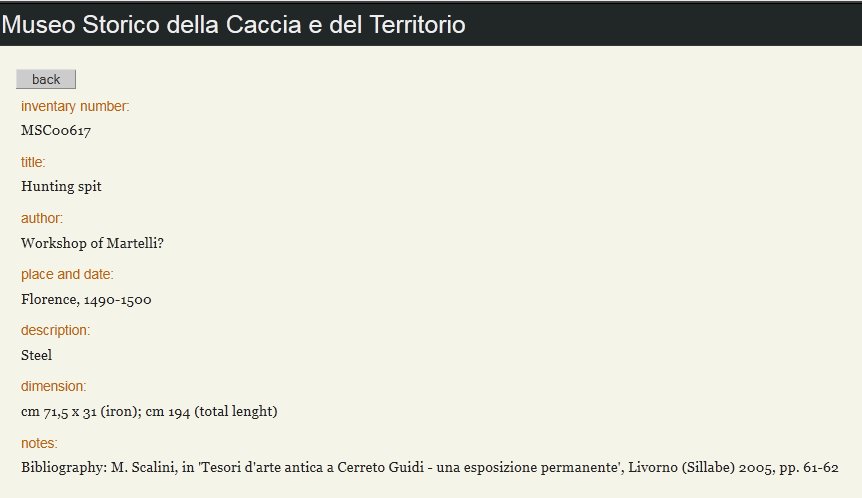Select the 'Steel' description value
Screen dimensions: 862x498
tap(36, 355)
